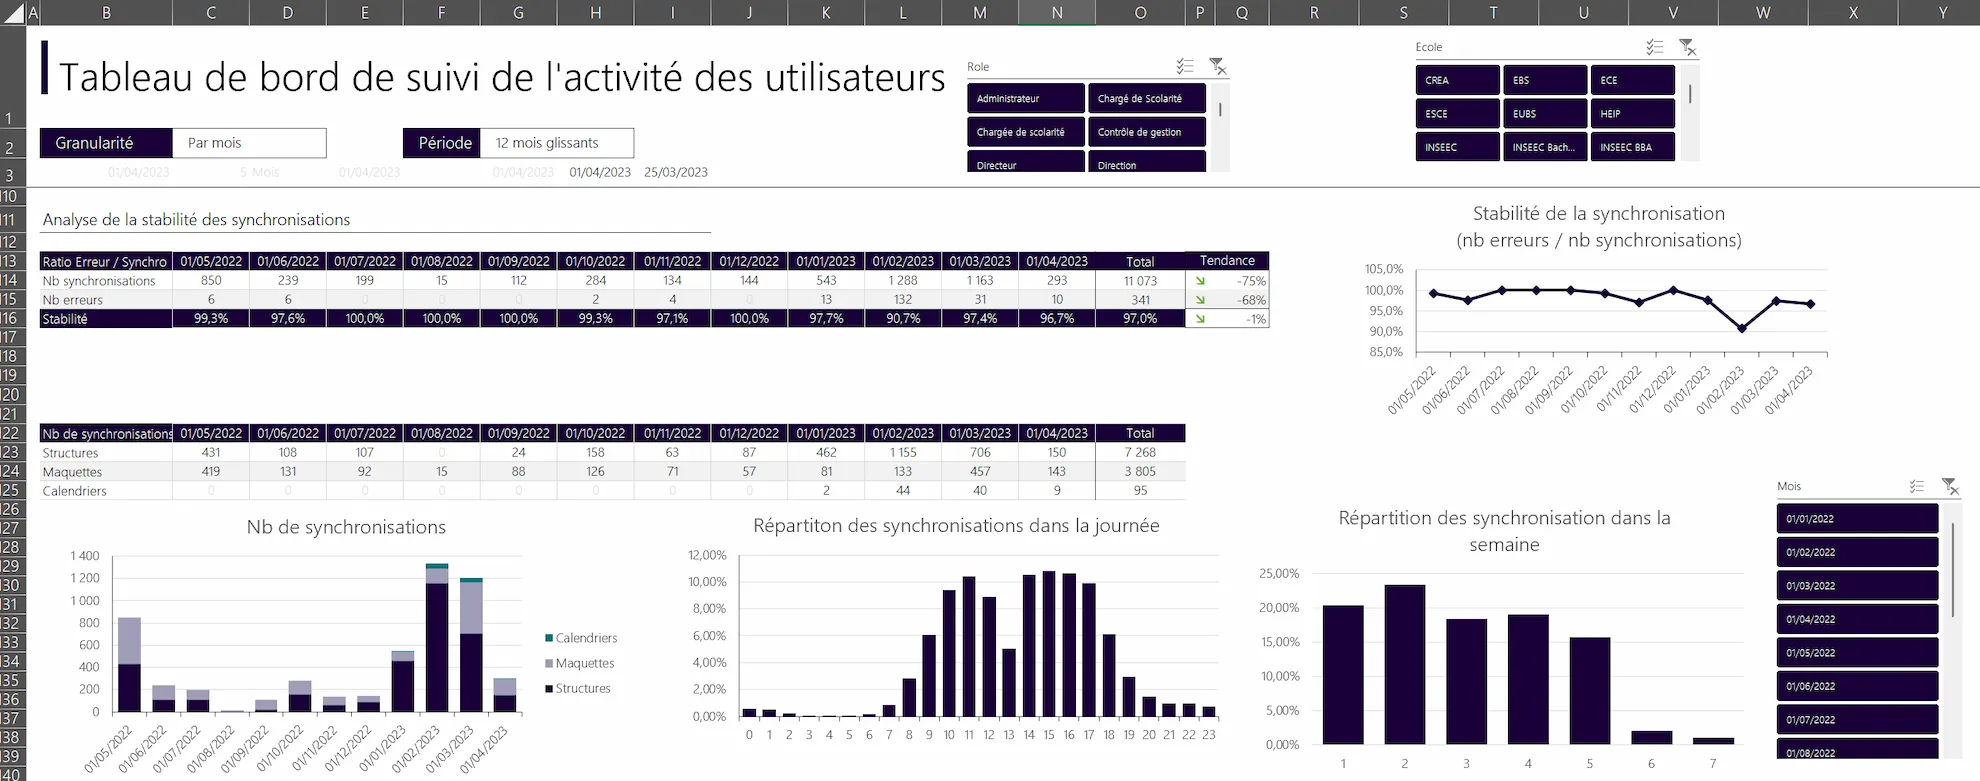
Task: Select ESCE in the Ecole slicer
Action: [1458, 114]
